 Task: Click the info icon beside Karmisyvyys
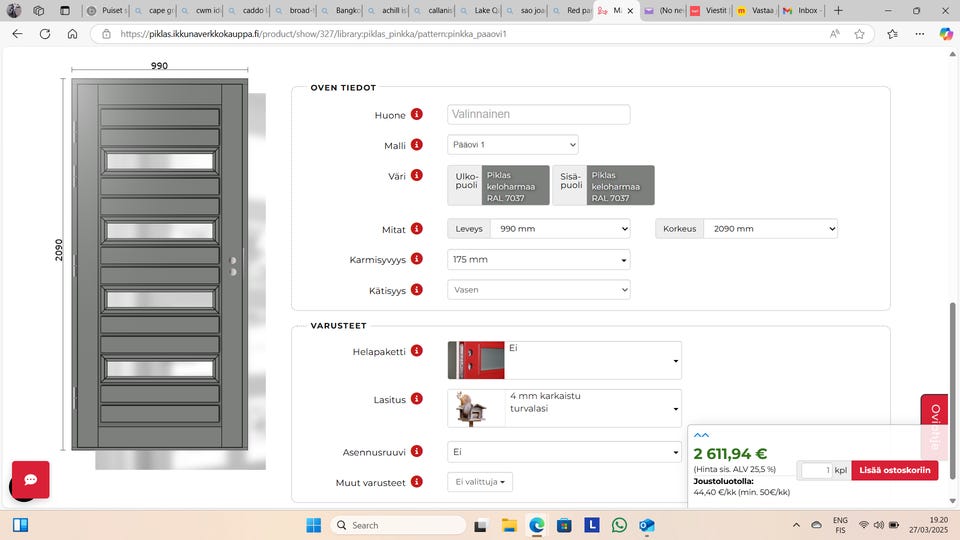[417, 260]
